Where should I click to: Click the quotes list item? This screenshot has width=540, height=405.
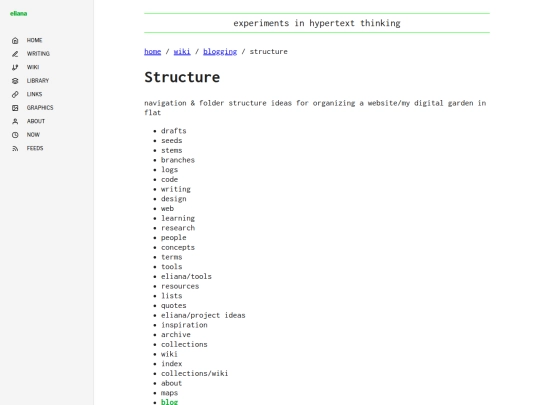174,305
